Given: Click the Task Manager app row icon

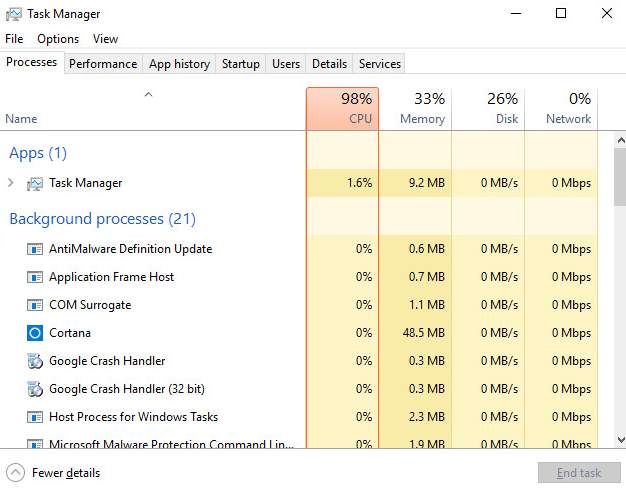Looking at the screenshot, I should pos(35,184).
